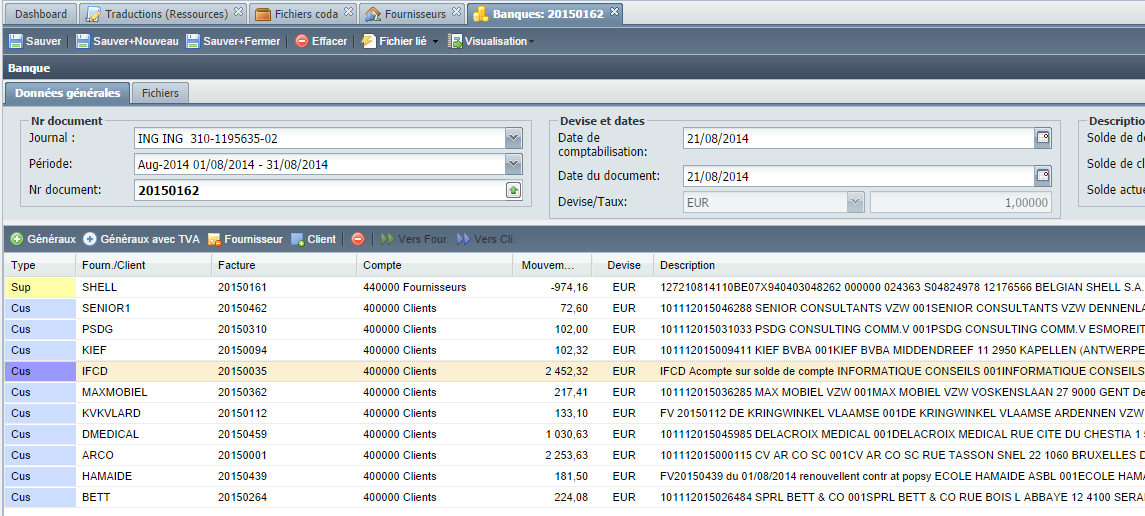Close the Fichiers coda tab

[348, 11]
